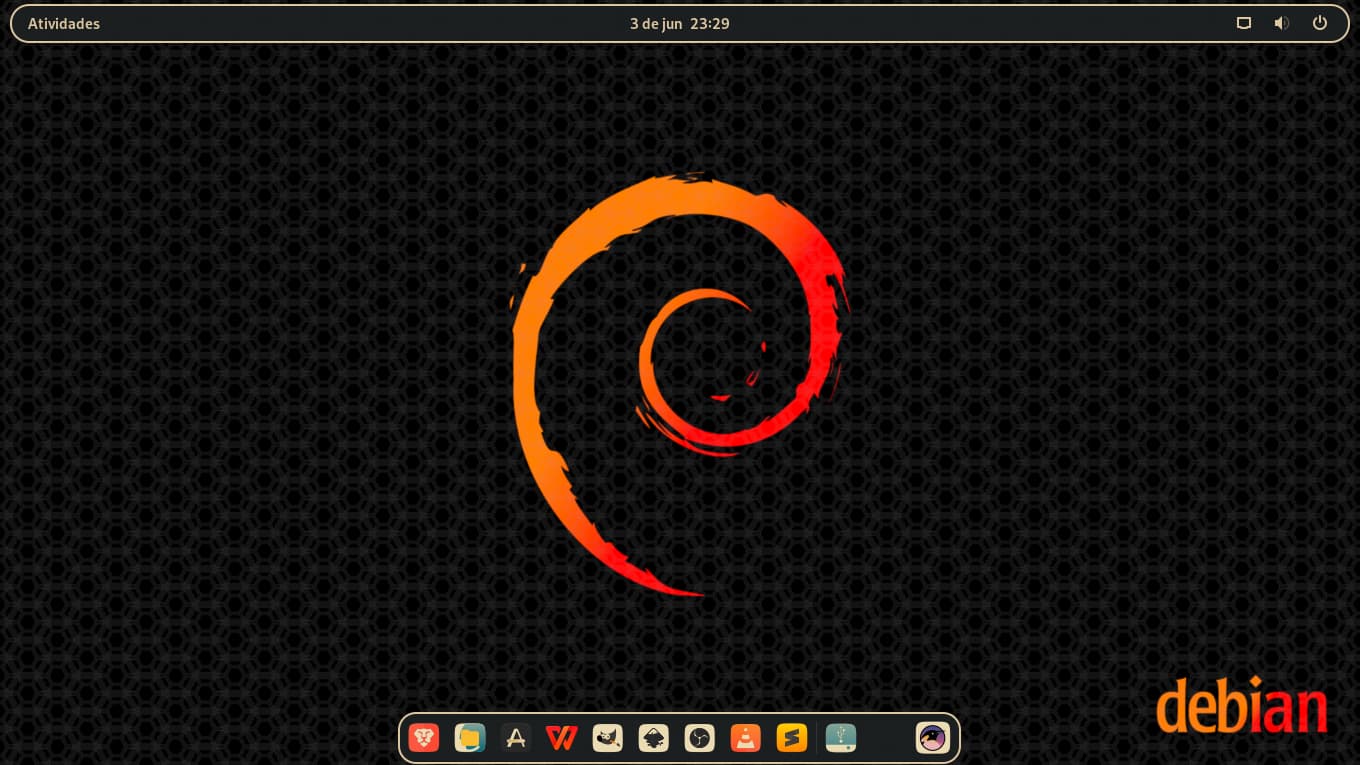1360x765 pixels.
Task: Open the USB drive icon in dock
Action: pos(841,738)
